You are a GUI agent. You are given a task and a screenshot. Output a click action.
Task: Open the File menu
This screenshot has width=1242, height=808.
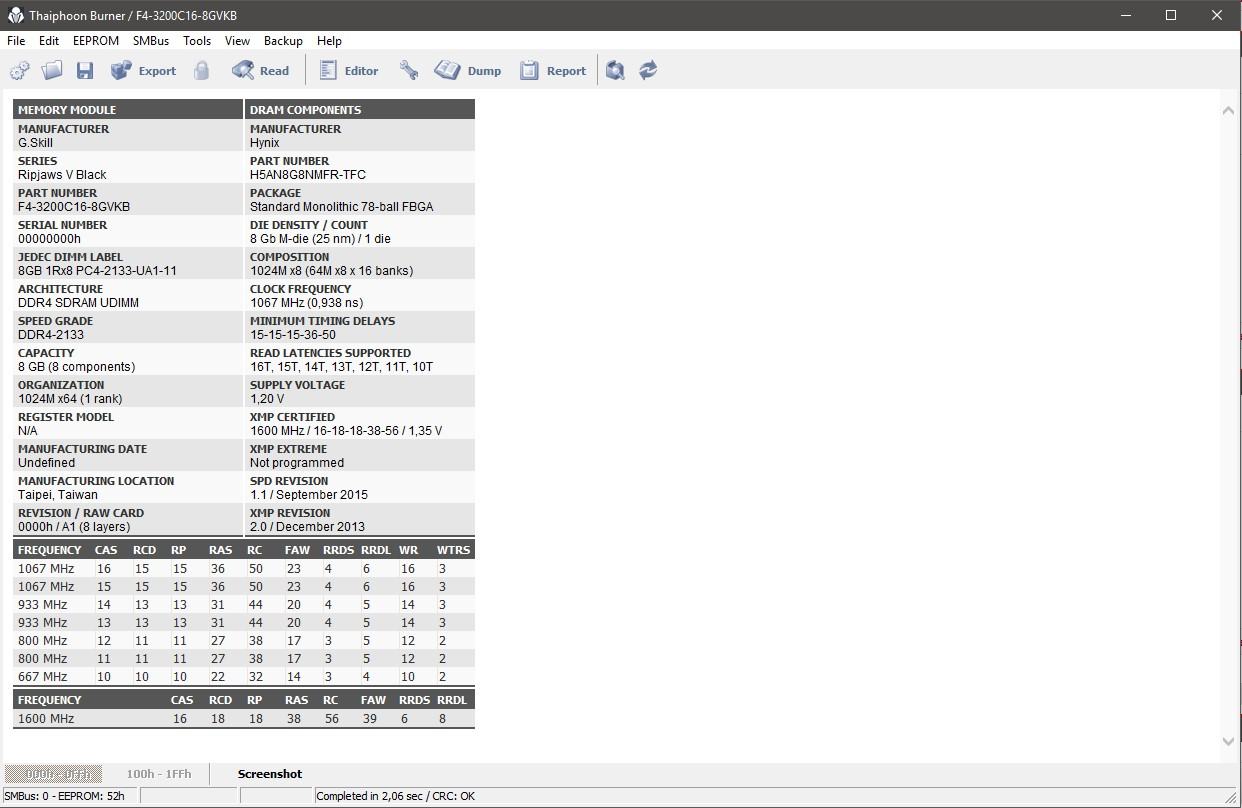click(16, 41)
